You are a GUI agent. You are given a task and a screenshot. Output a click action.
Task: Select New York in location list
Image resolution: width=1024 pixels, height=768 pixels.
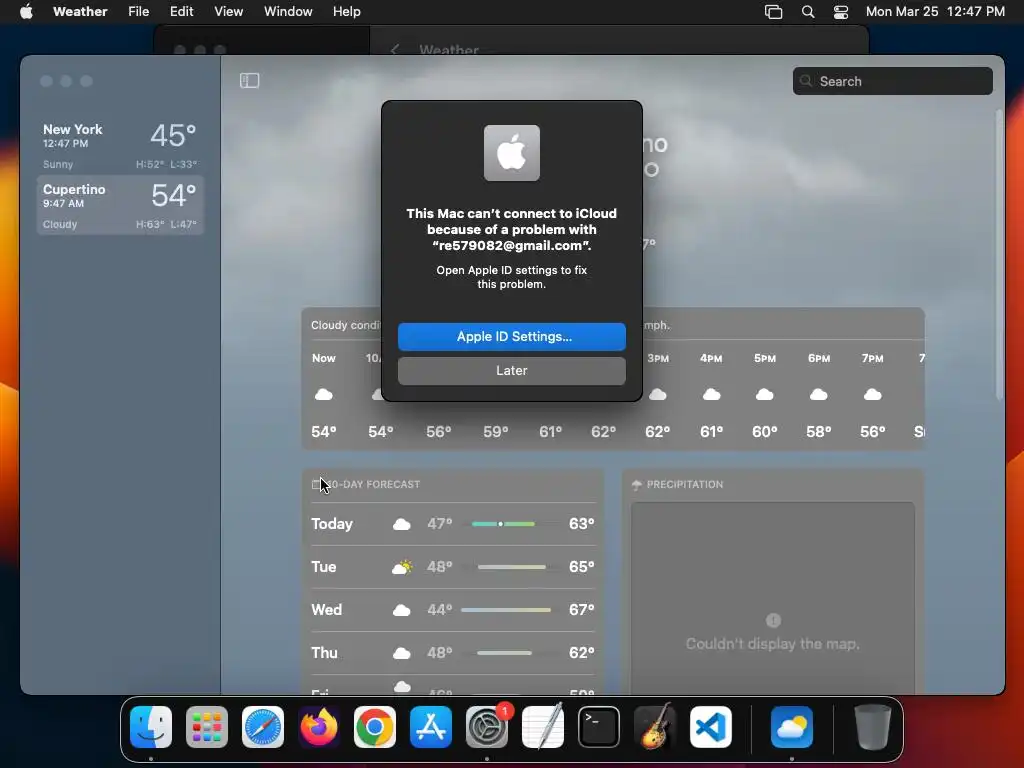tap(120, 145)
